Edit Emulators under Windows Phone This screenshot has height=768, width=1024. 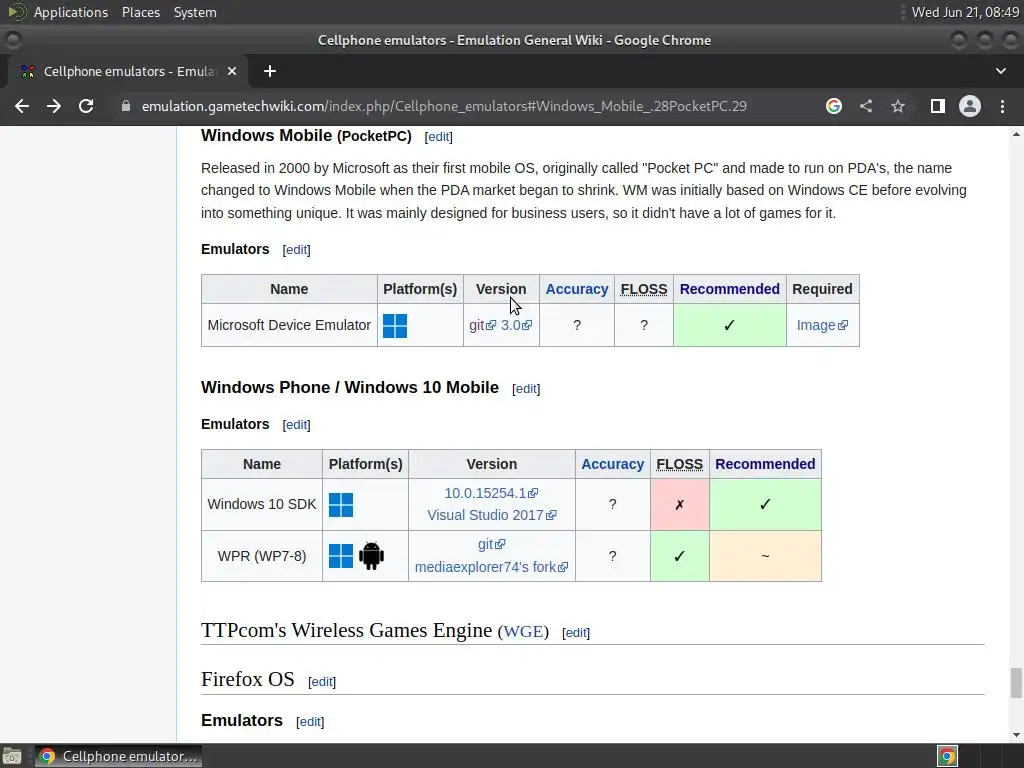[296, 424]
